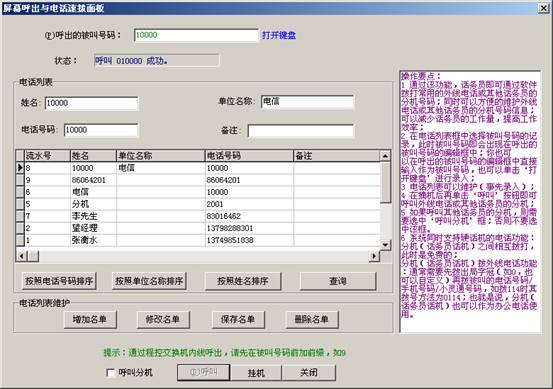Click the 按照电话号码排序 button

[x=59, y=281]
